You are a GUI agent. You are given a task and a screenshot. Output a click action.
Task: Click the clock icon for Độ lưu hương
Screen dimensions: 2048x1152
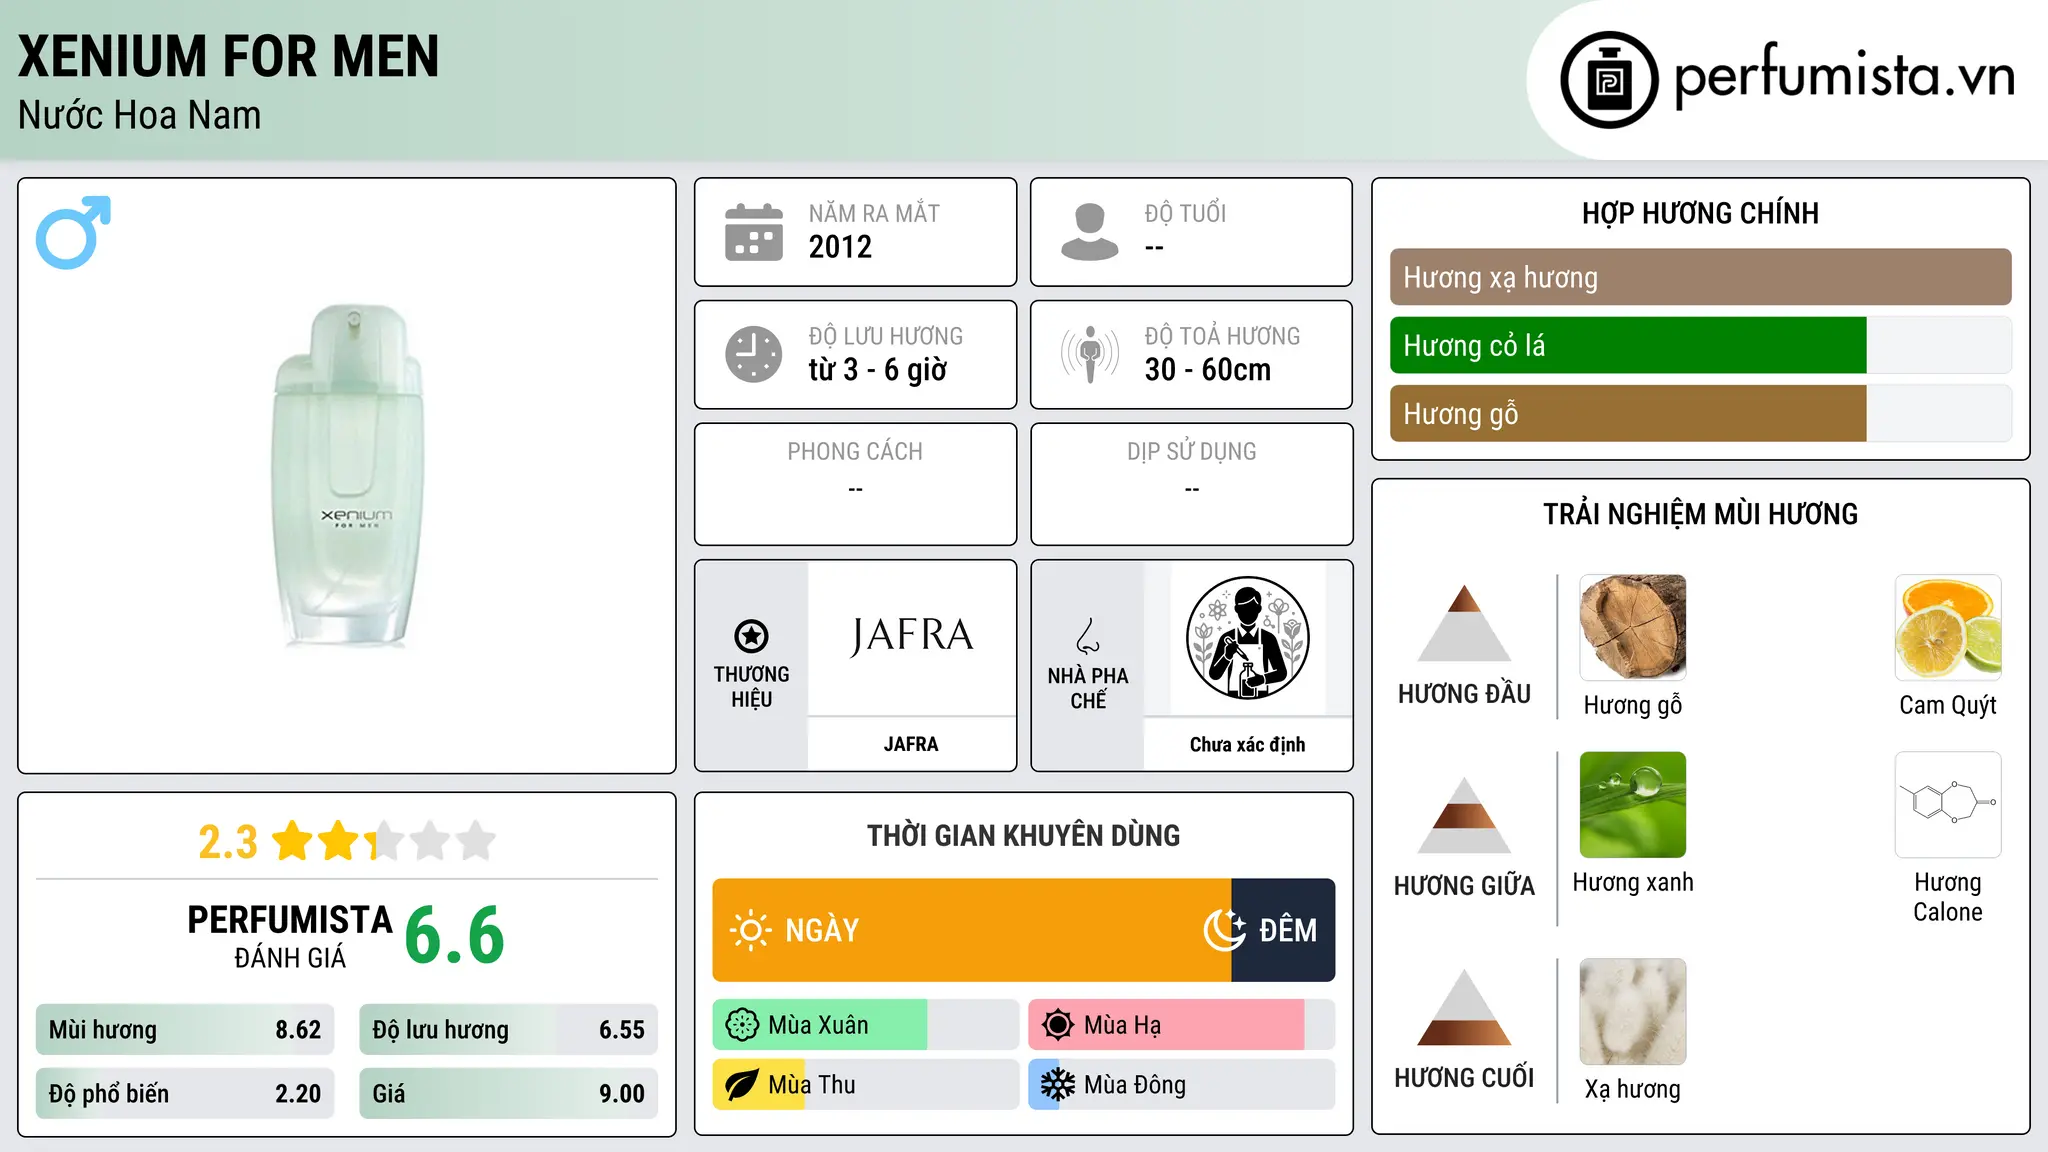[754, 354]
